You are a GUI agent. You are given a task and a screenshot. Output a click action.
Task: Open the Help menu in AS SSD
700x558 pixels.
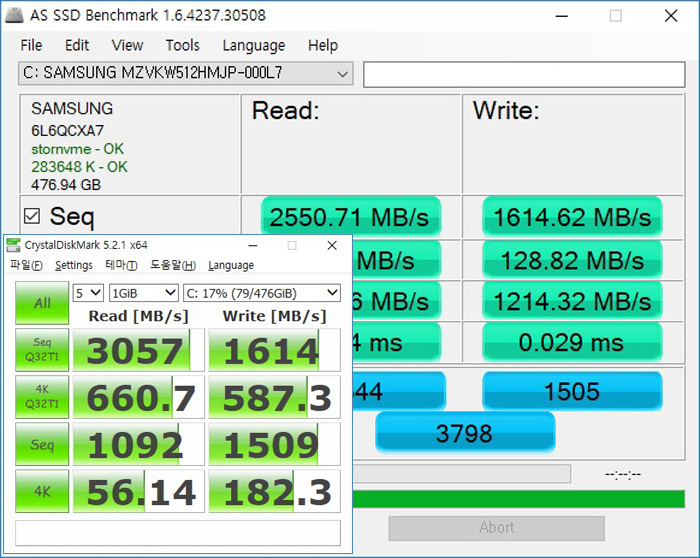point(323,45)
